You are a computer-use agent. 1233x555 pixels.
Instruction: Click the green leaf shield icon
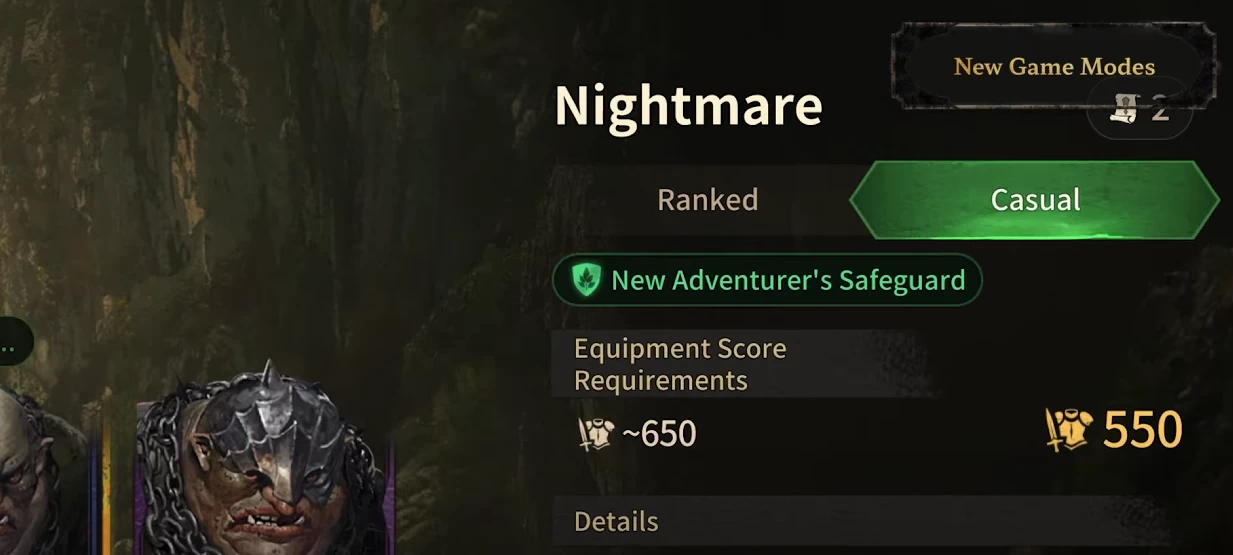(x=585, y=280)
